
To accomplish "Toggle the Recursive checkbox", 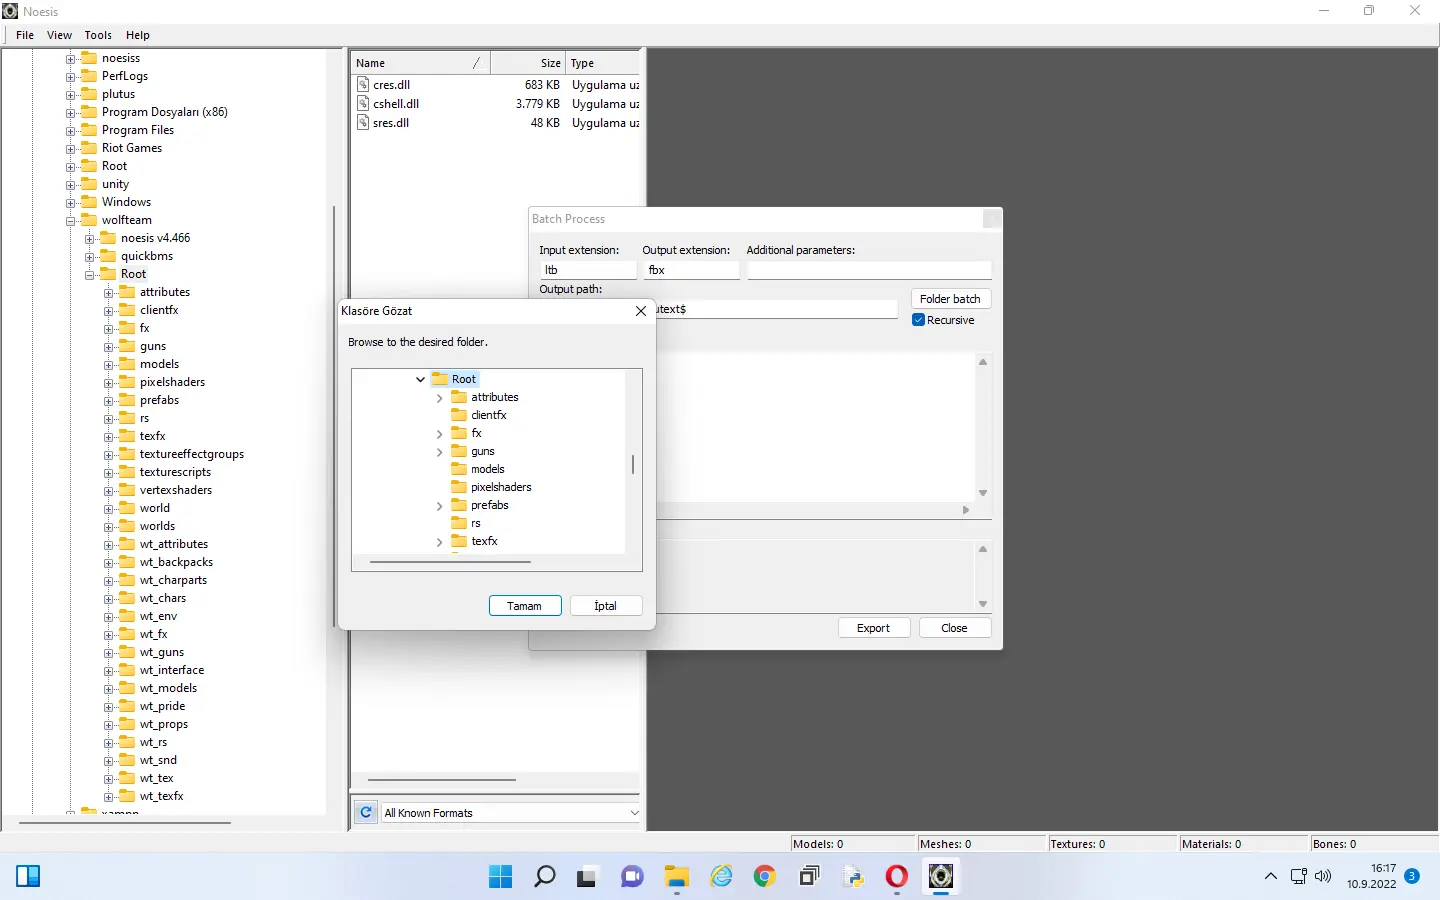I will coord(918,320).
